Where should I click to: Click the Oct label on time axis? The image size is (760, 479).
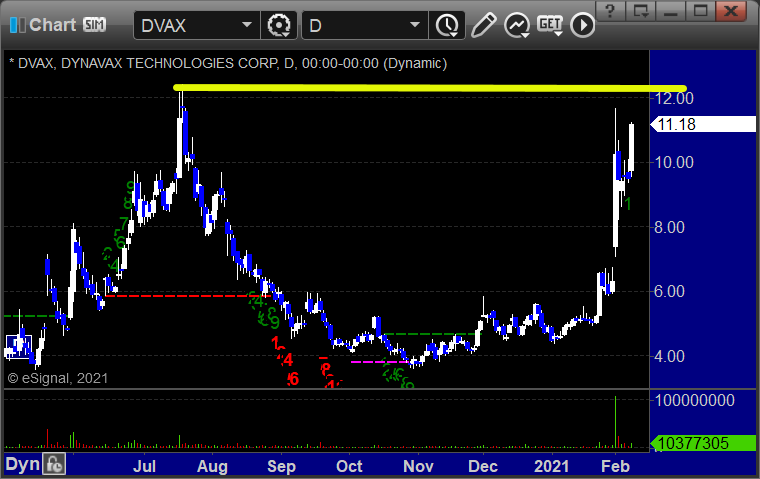coord(349,466)
